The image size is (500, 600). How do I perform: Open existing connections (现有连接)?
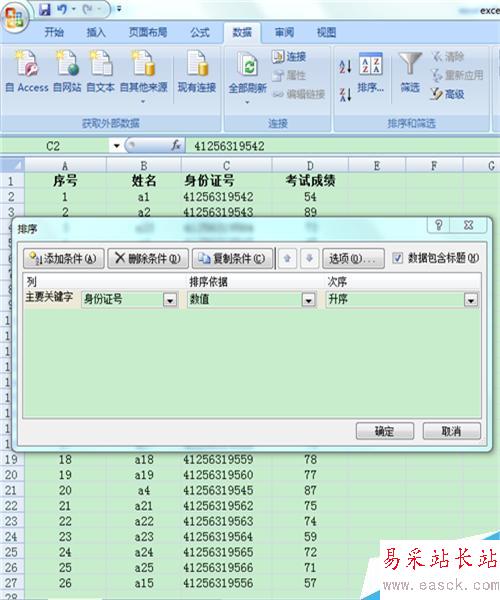click(197, 72)
